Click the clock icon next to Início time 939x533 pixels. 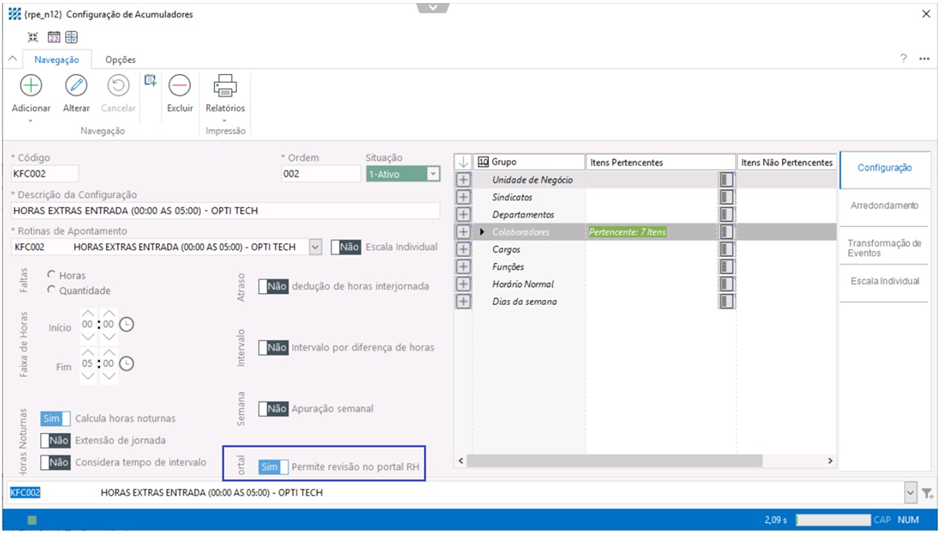(x=127, y=325)
